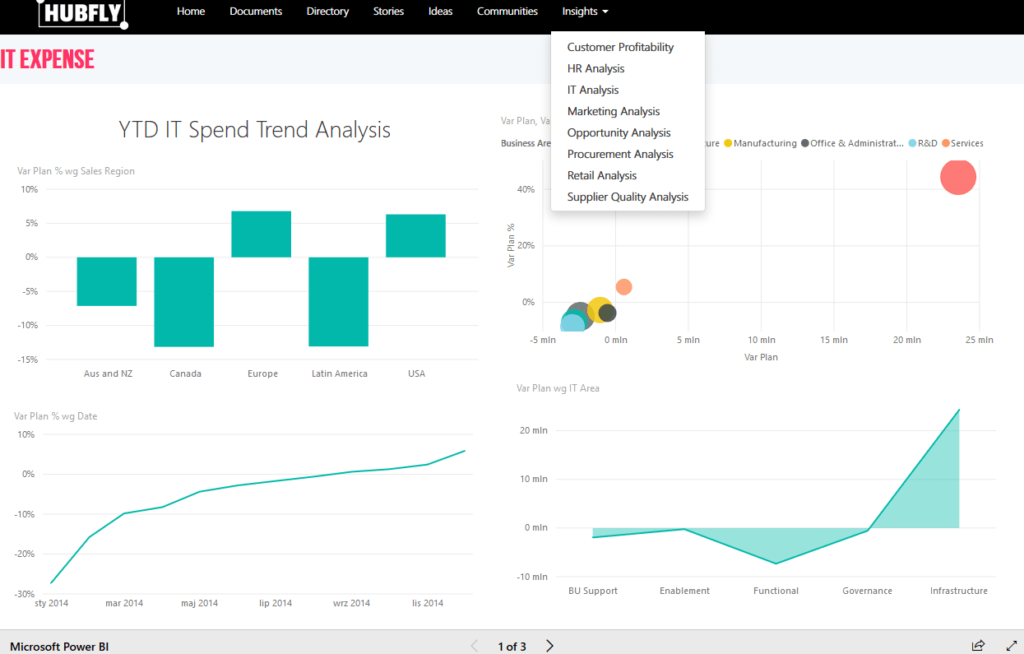The height and width of the screenshot is (654, 1024).
Task: Click the 'IT EXPENSE' page heading
Action: 47,59
